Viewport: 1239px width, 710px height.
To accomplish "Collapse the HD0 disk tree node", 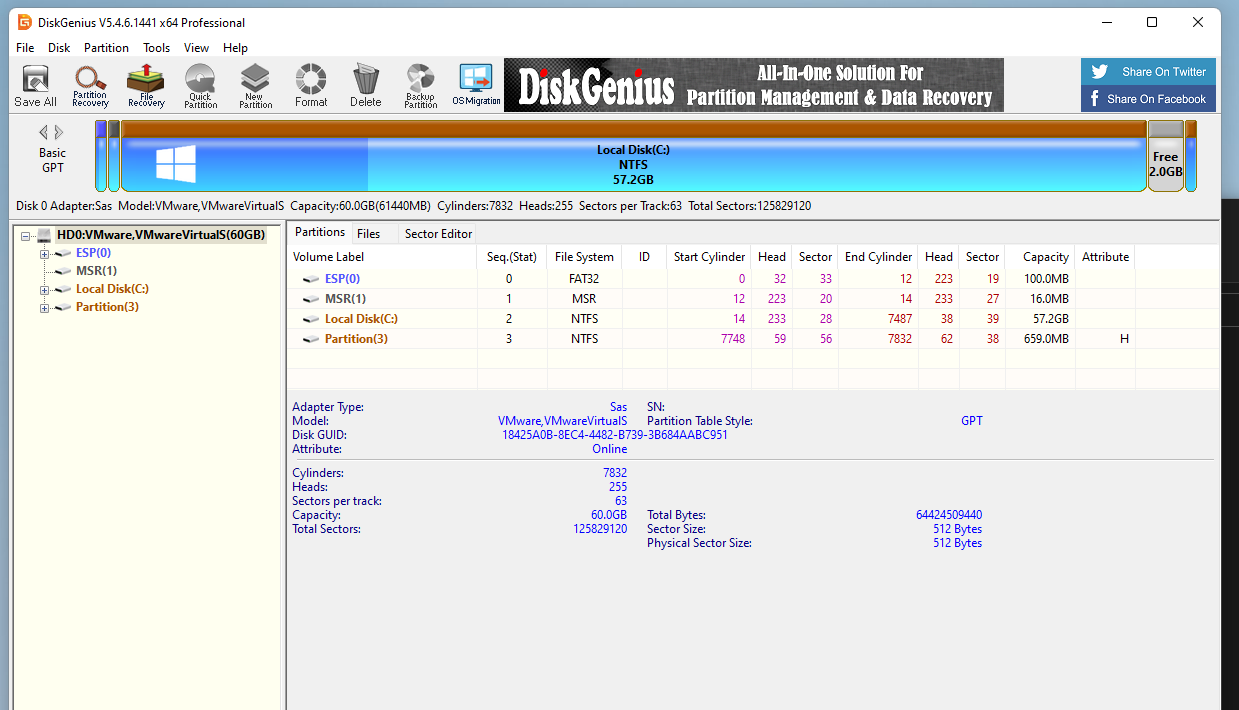I will tap(25, 236).
